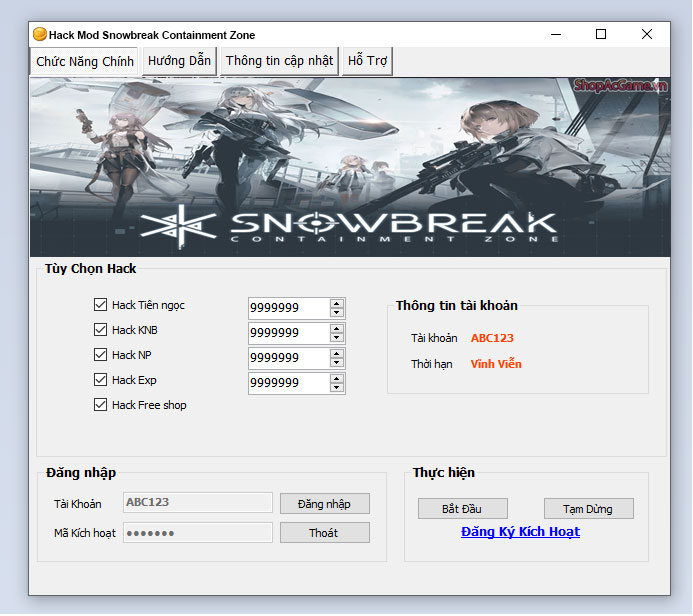Click the Đăng nhập button
Viewport: 693px width, 616px height.
(325, 504)
